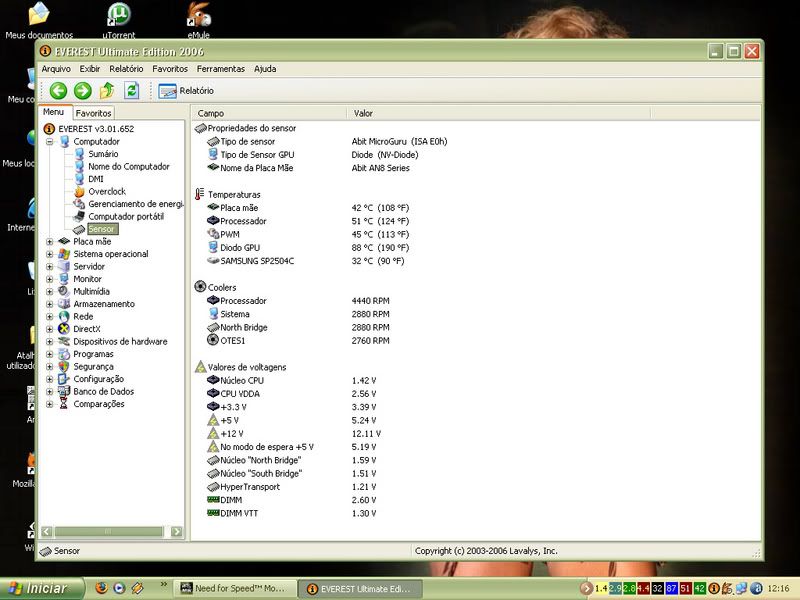Open the Ferramentas menu
The width and height of the screenshot is (800, 600).
[221, 69]
